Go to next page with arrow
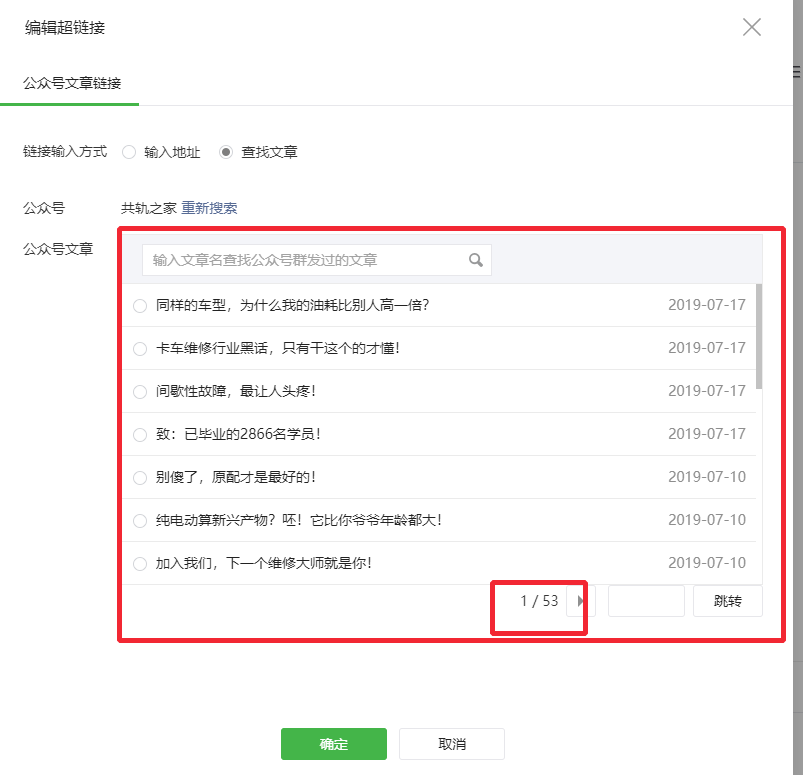Viewport: 803px width, 775px height. click(x=581, y=601)
